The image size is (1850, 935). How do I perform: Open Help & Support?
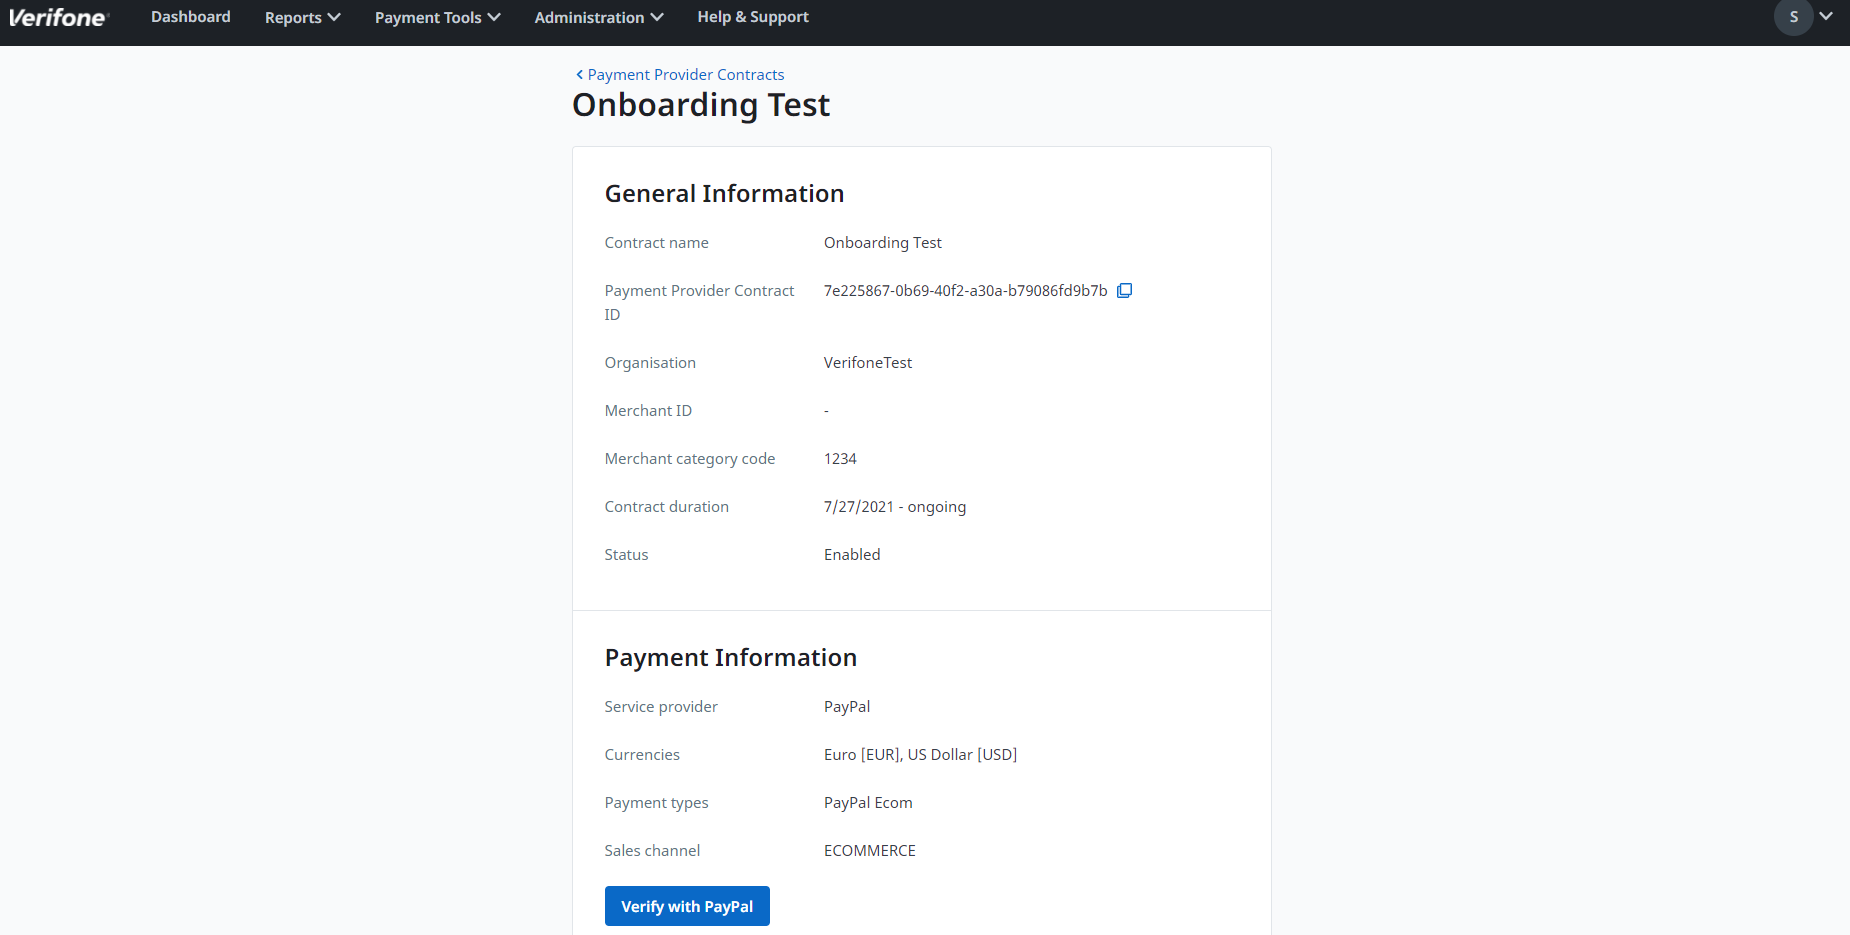753,17
